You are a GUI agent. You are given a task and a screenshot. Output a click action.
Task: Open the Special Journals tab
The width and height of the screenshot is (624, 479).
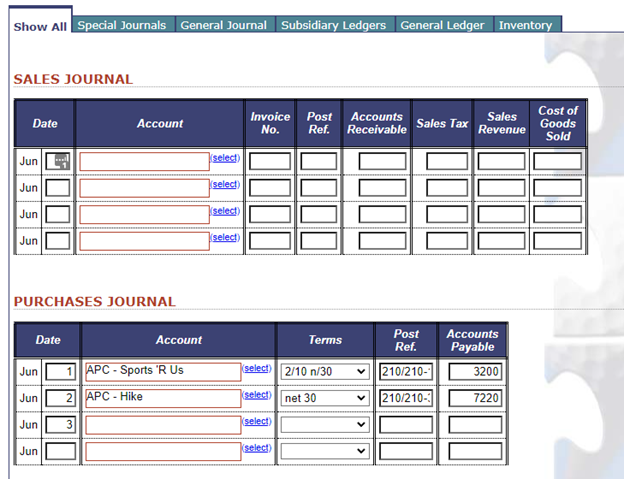click(124, 25)
